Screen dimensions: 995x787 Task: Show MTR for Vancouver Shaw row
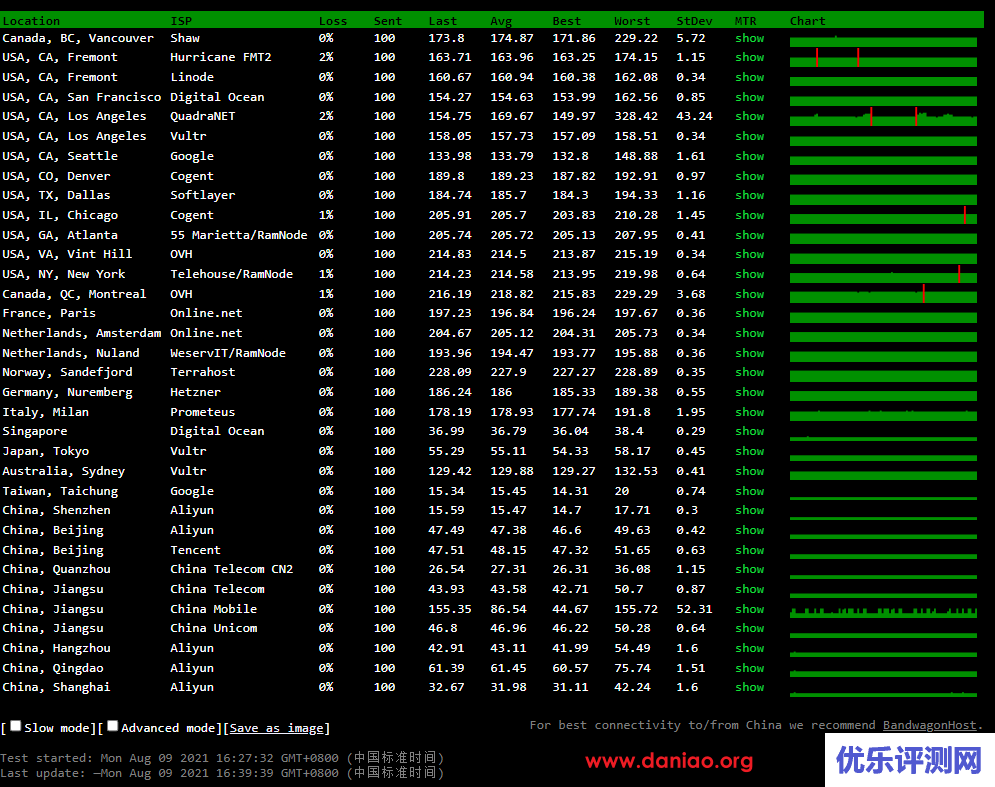(x=749, y=38)
